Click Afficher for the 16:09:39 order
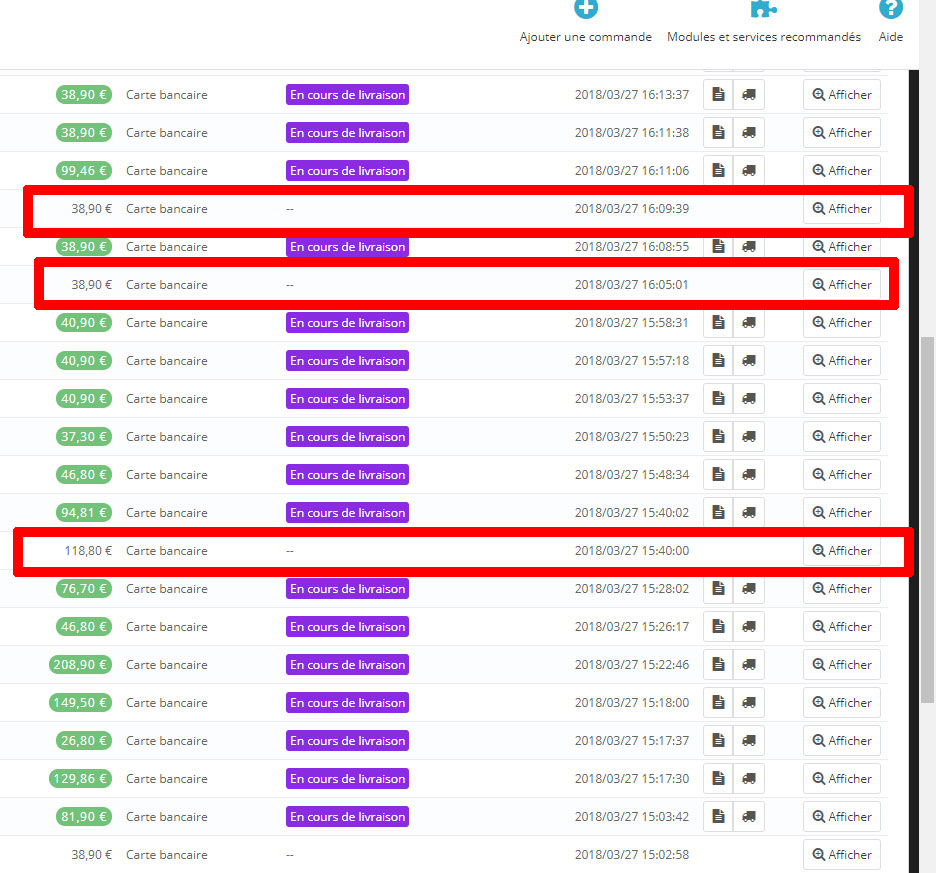Image resolution: width=936 pixels, height=873 pixels. pos(842,208)
